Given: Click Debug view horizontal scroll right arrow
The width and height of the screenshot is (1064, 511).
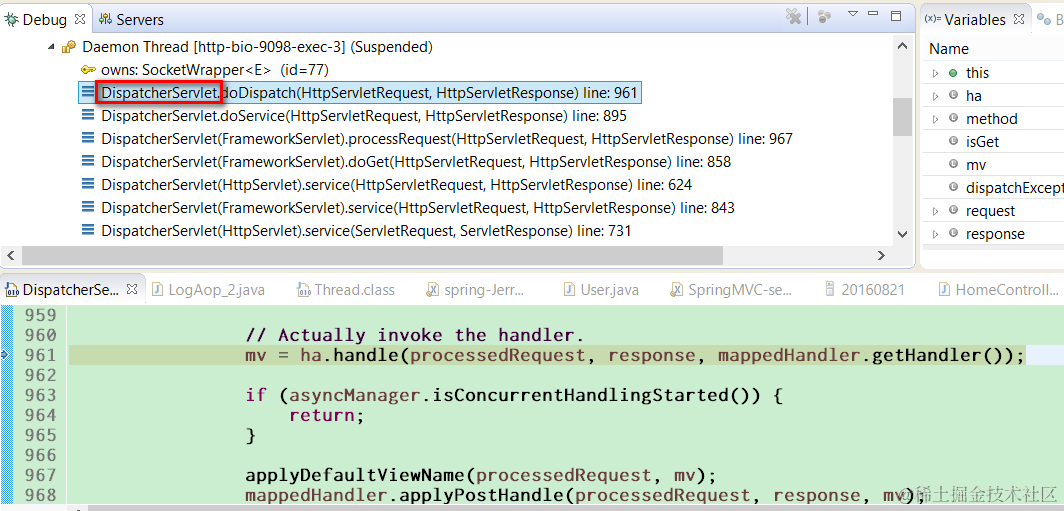Looking at the screenshot, I should pyautogui.click(x=881, y=255).
